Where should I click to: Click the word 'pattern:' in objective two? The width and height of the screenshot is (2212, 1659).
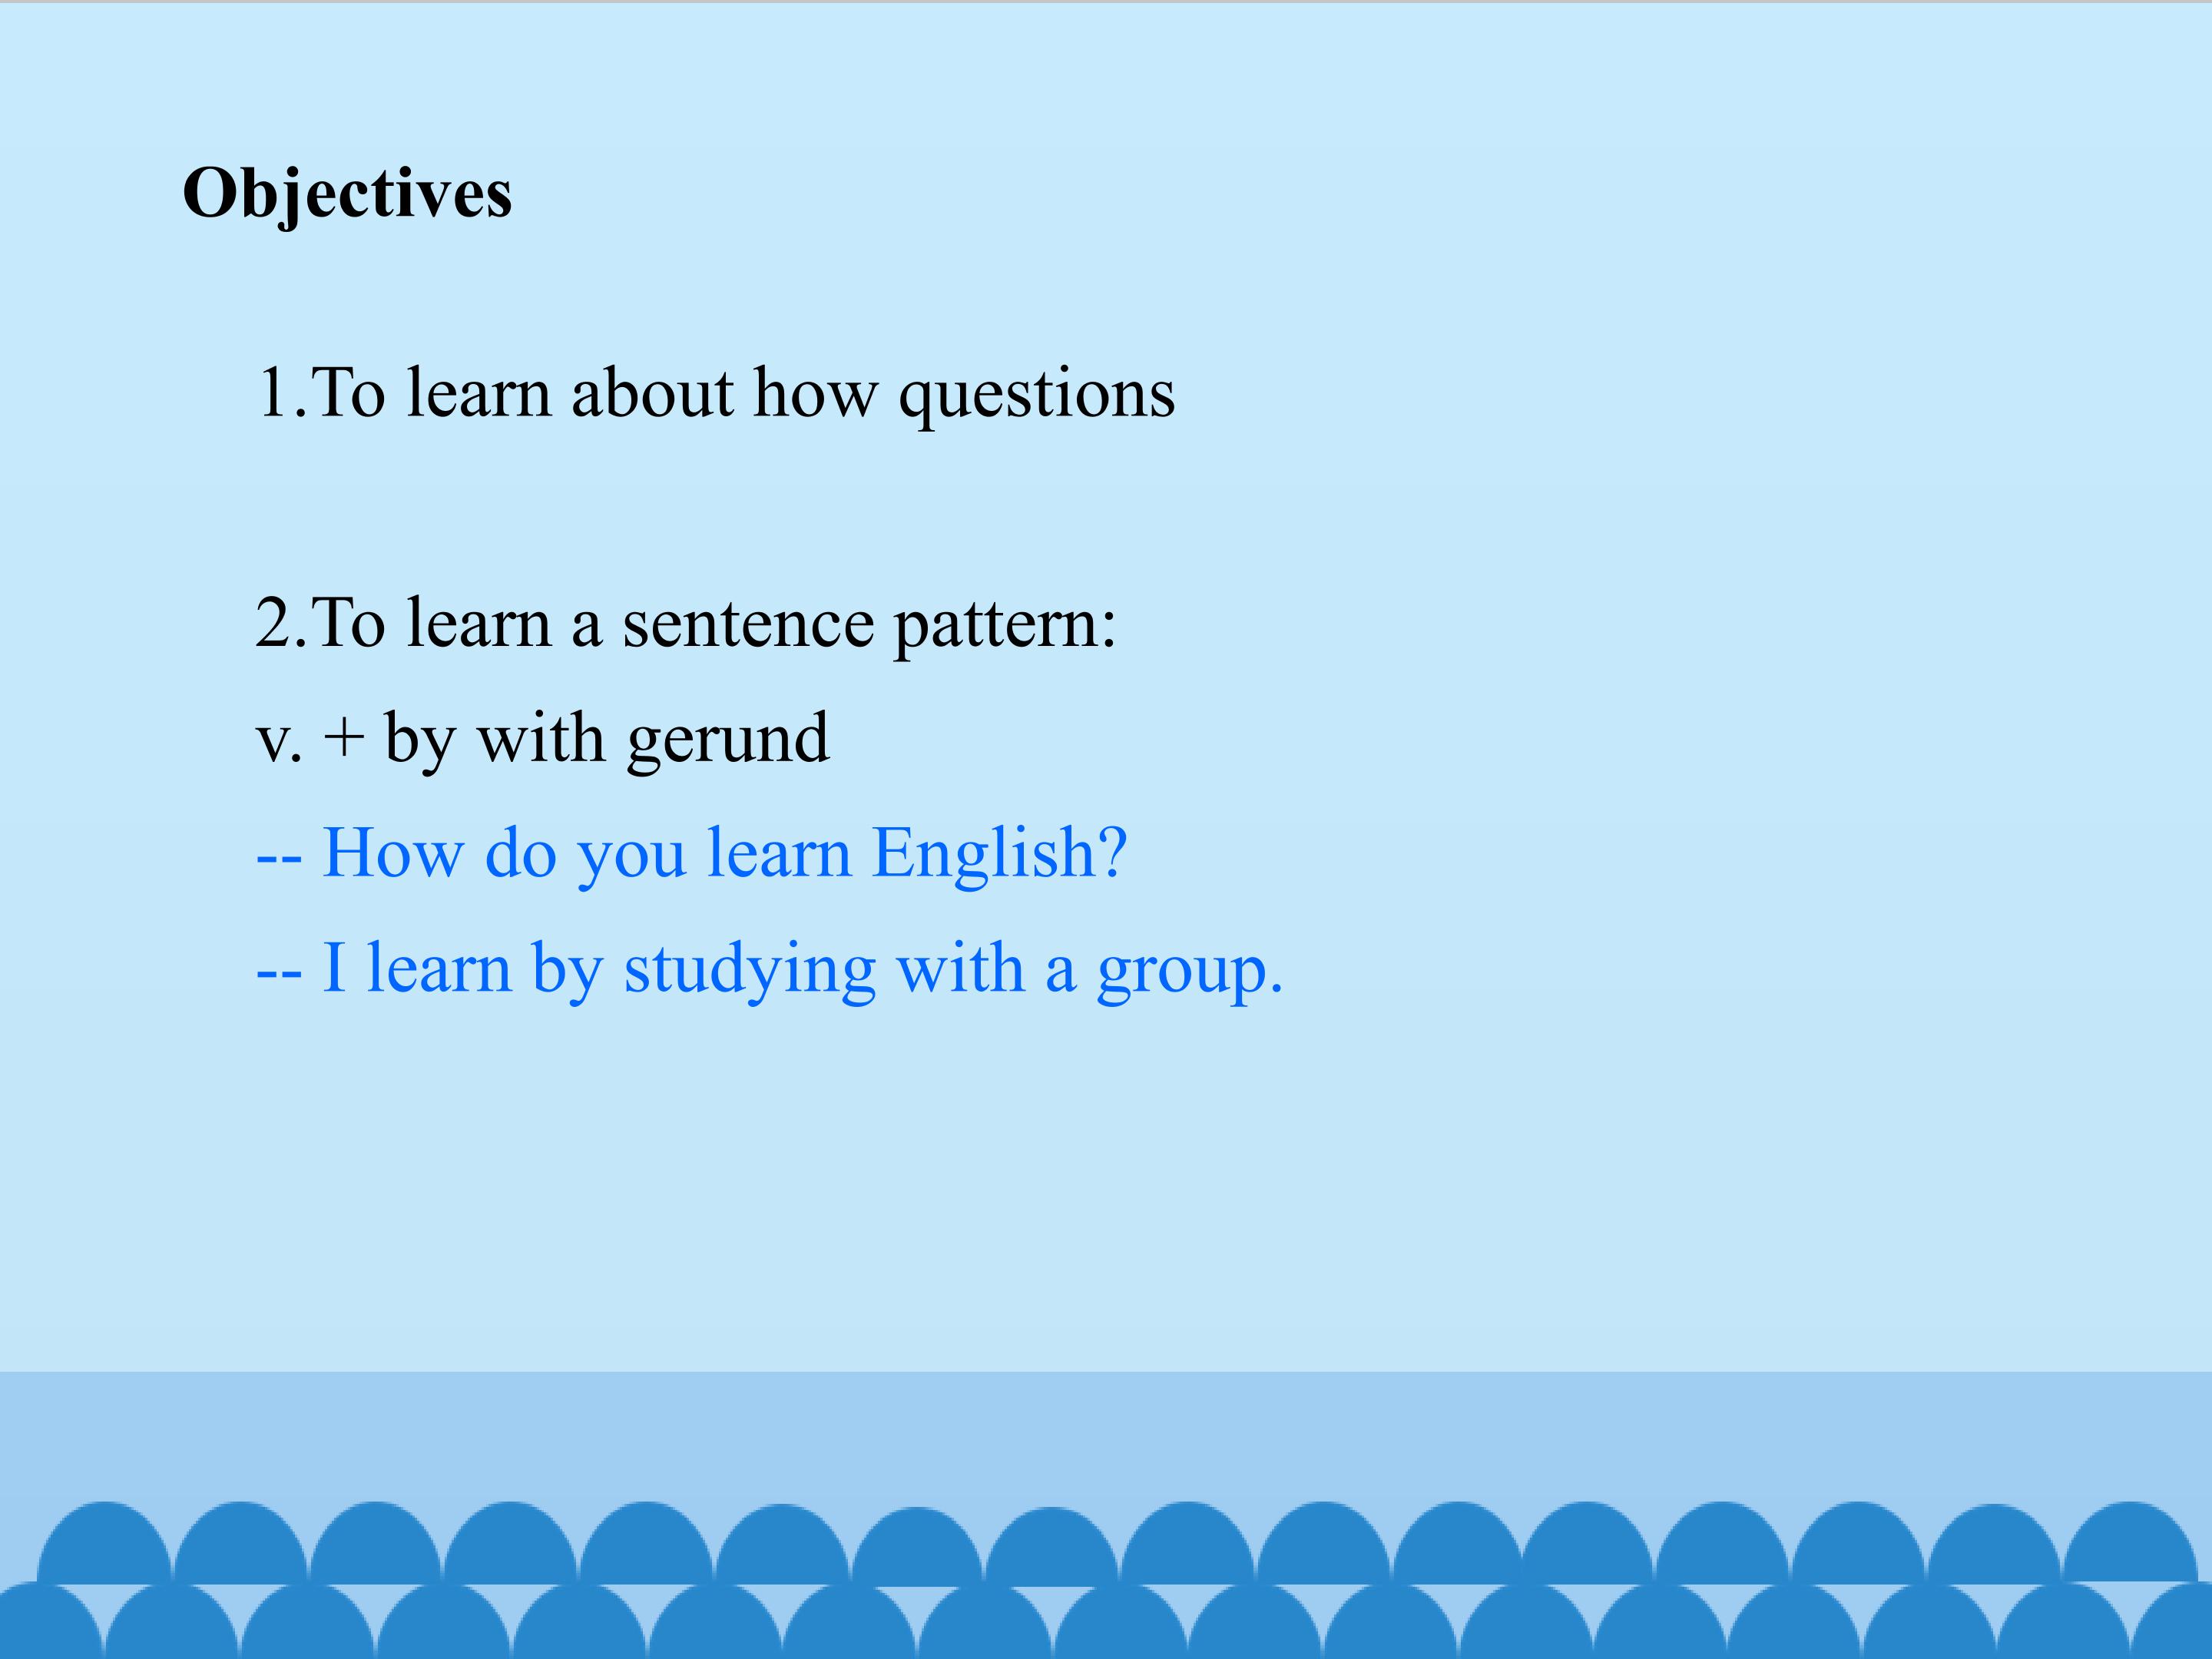[x=1005, y=627]
